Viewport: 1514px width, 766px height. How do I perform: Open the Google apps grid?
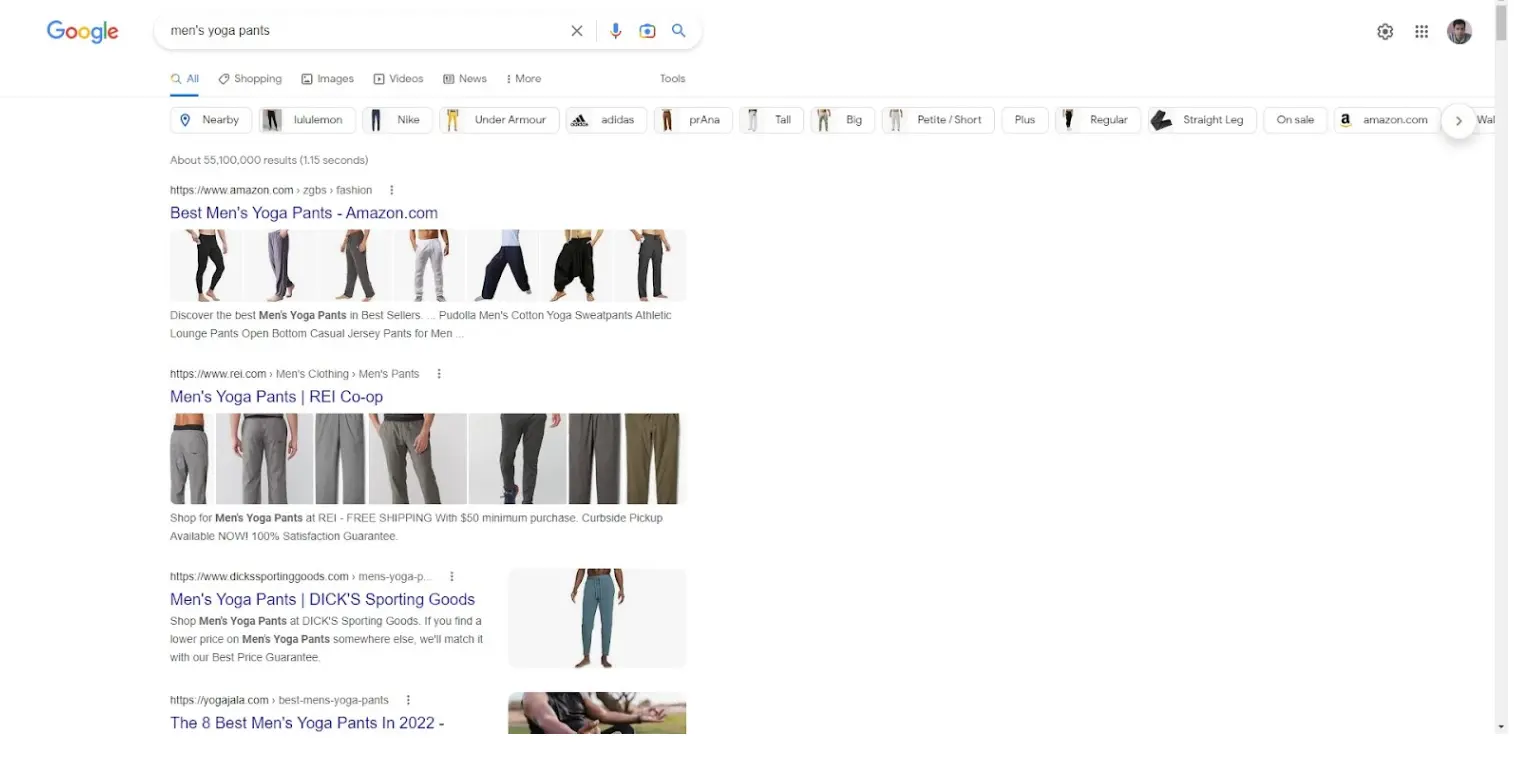(1420, 31)
